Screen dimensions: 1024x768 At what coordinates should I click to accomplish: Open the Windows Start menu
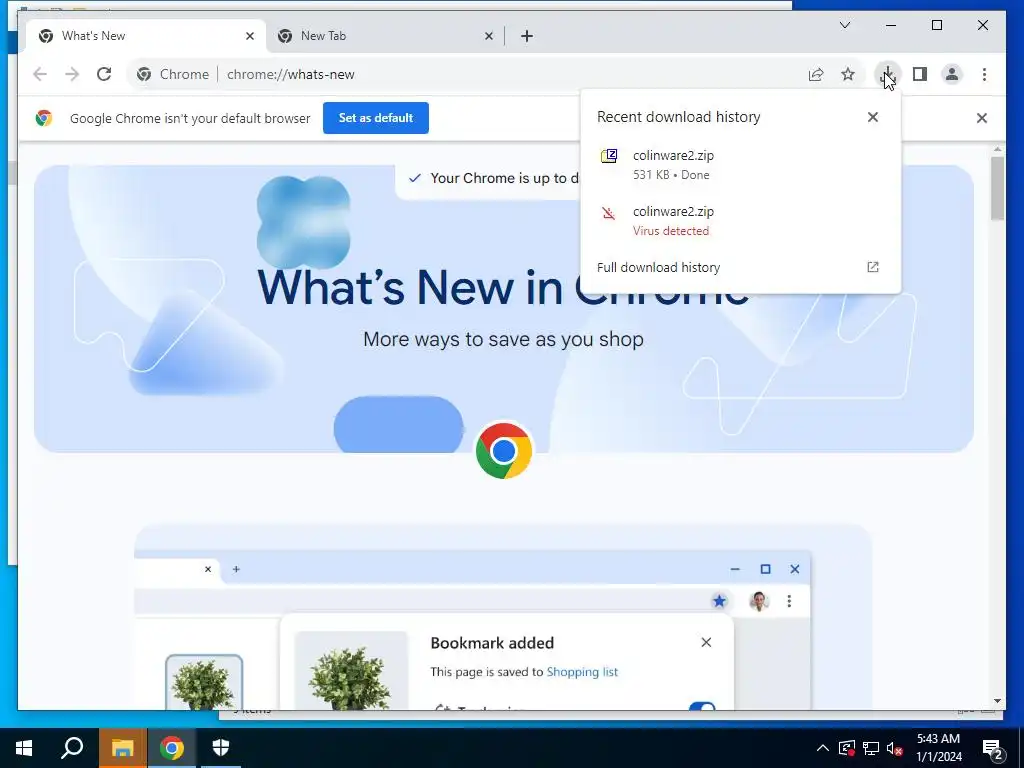pos(24,748)
